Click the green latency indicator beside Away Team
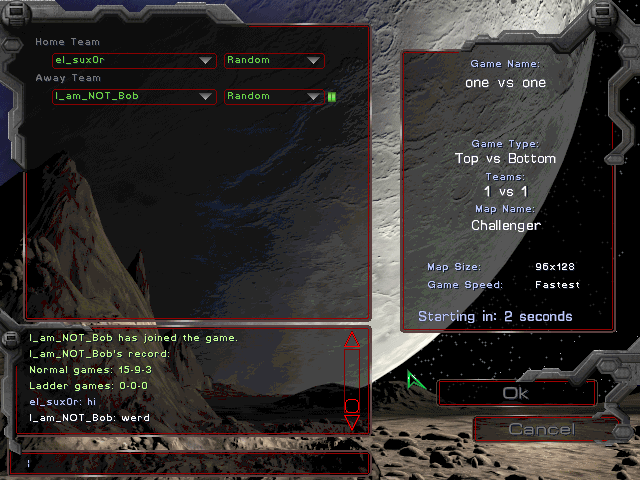The image size is (640, 480). 331,97
